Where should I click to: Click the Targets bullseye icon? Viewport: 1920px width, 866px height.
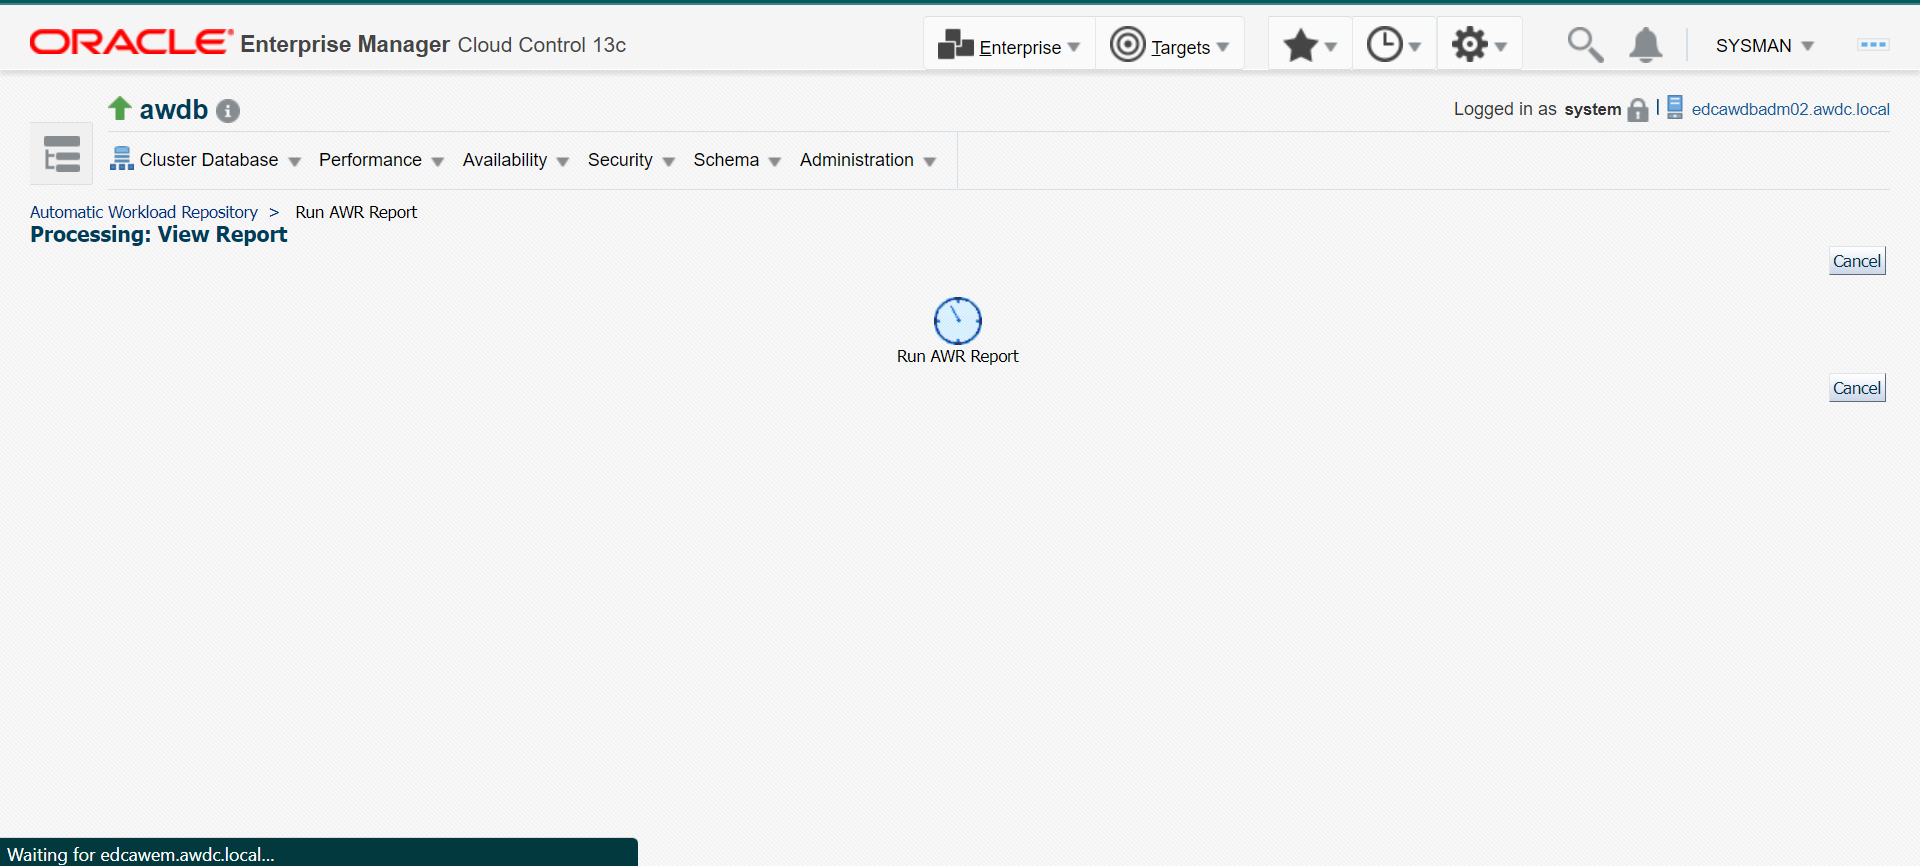1128,45
